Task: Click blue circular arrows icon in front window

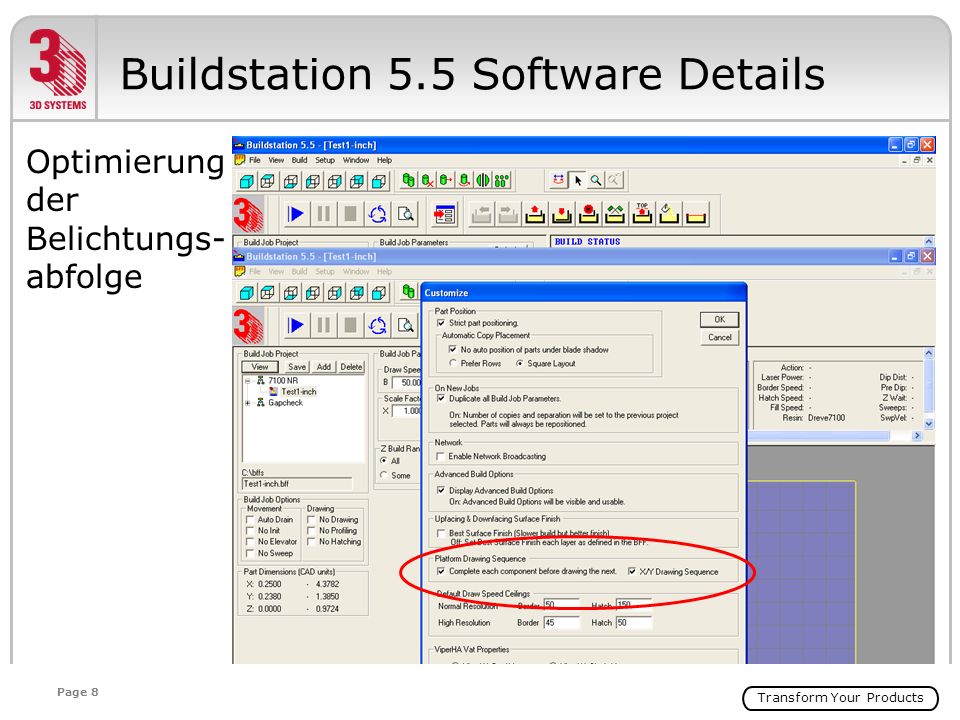Action: click(378, 325)
